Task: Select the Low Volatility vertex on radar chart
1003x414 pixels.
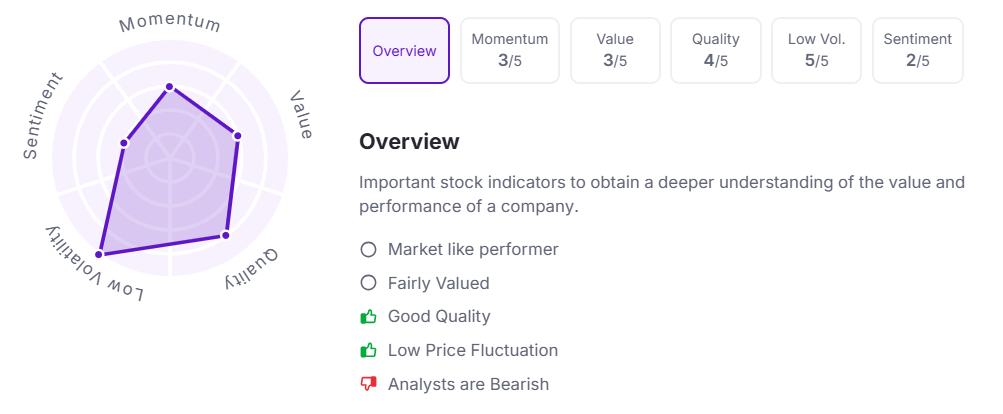Action: click(99, 254)
